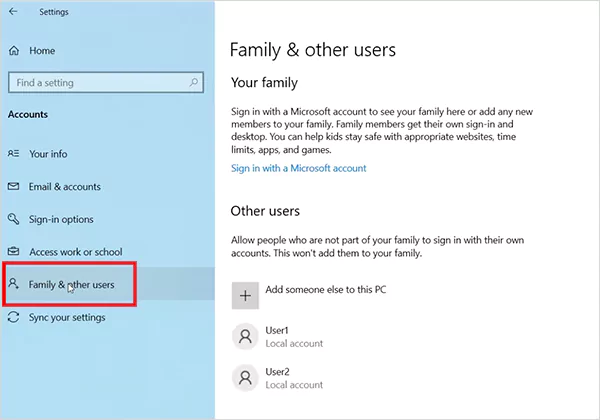Click the plus button to add someone

[245, 296]
